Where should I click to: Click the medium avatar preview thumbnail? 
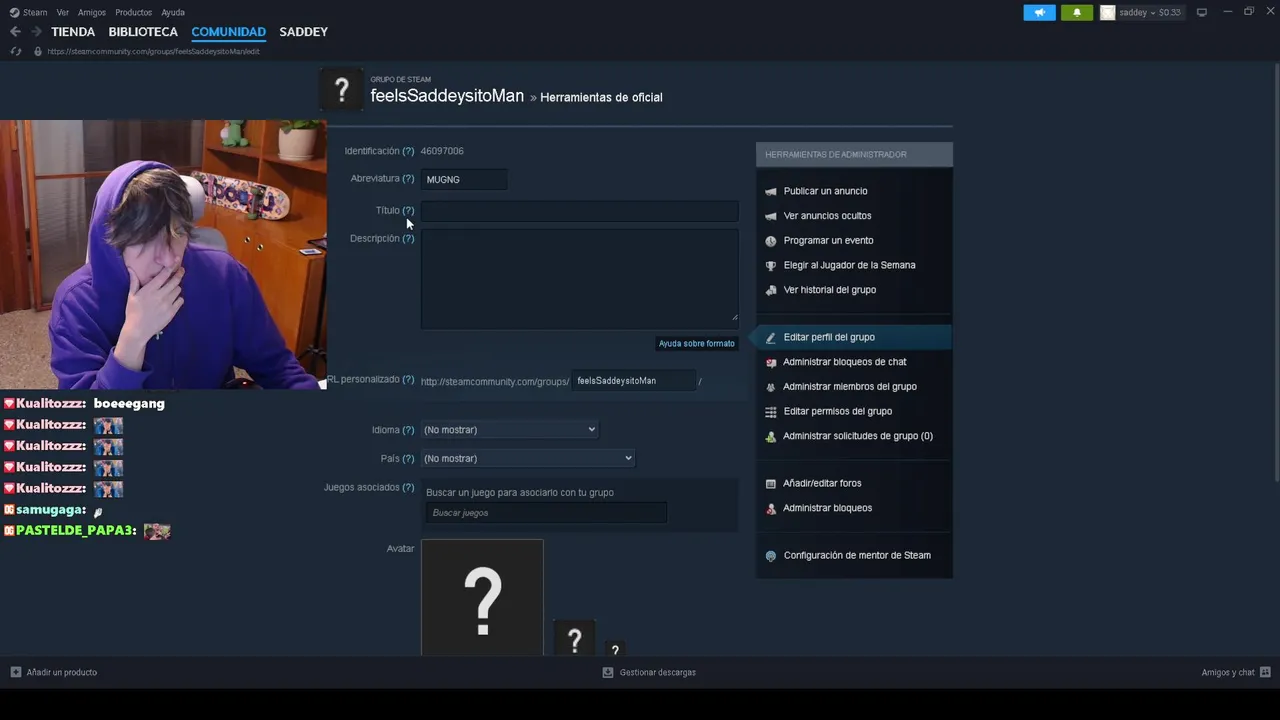click(575, 638)
